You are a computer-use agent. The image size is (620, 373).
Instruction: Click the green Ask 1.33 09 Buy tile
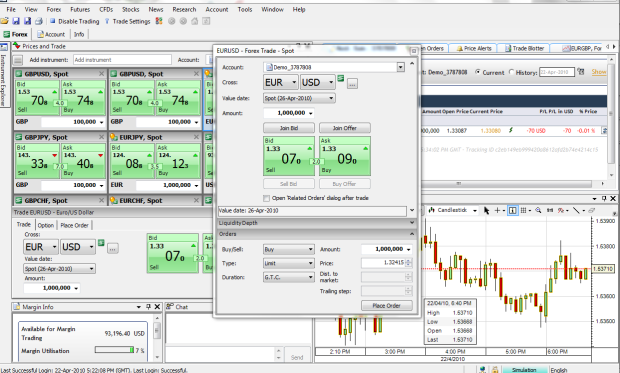tap(345, 156)
